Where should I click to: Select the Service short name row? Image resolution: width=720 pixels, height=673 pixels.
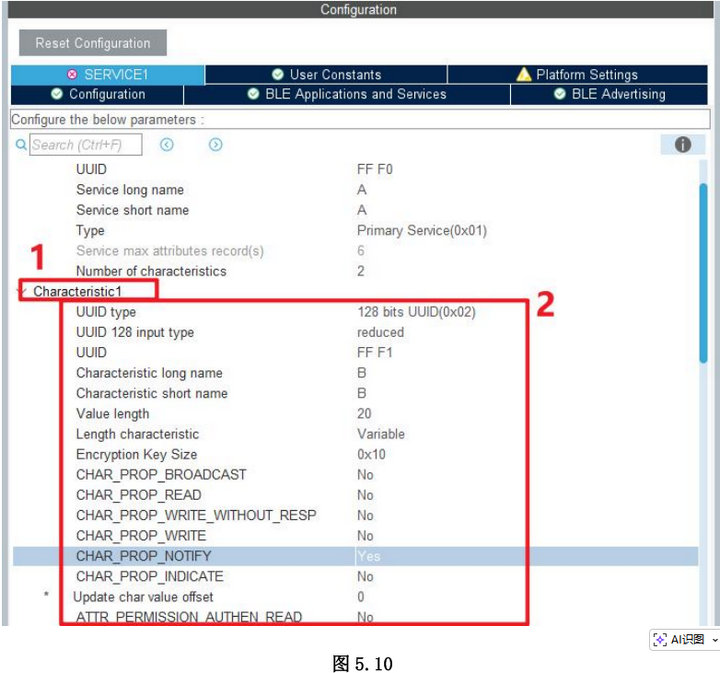click(355, 210)
